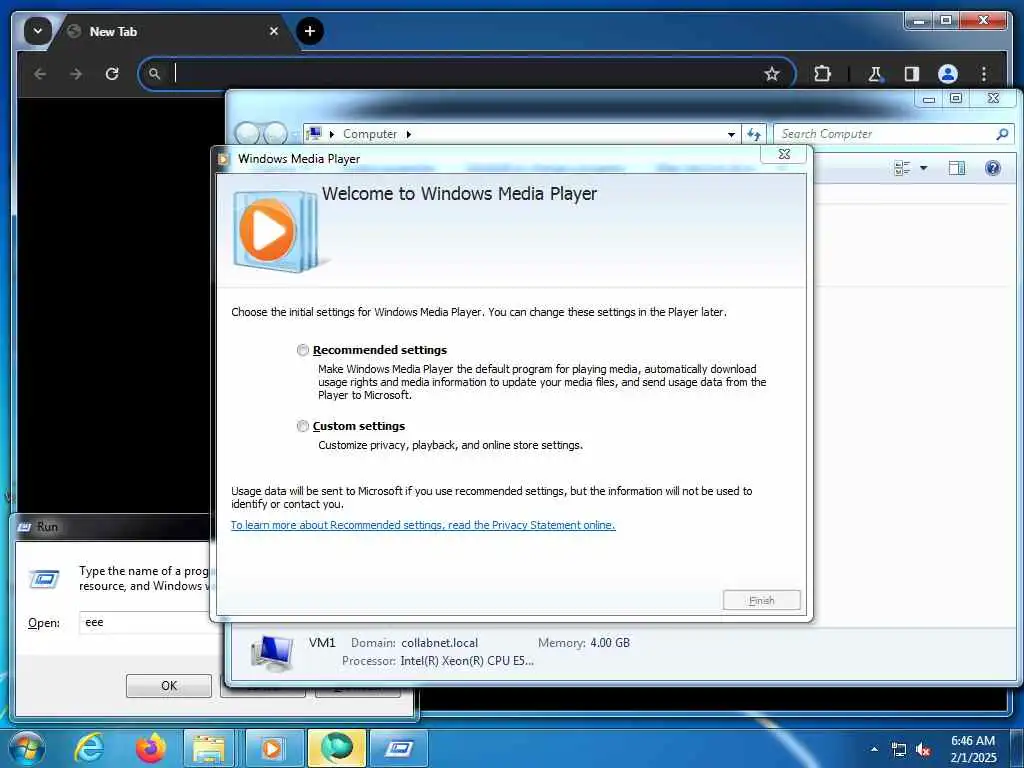Open Chrome Labs flask icon

coord(875,74)
